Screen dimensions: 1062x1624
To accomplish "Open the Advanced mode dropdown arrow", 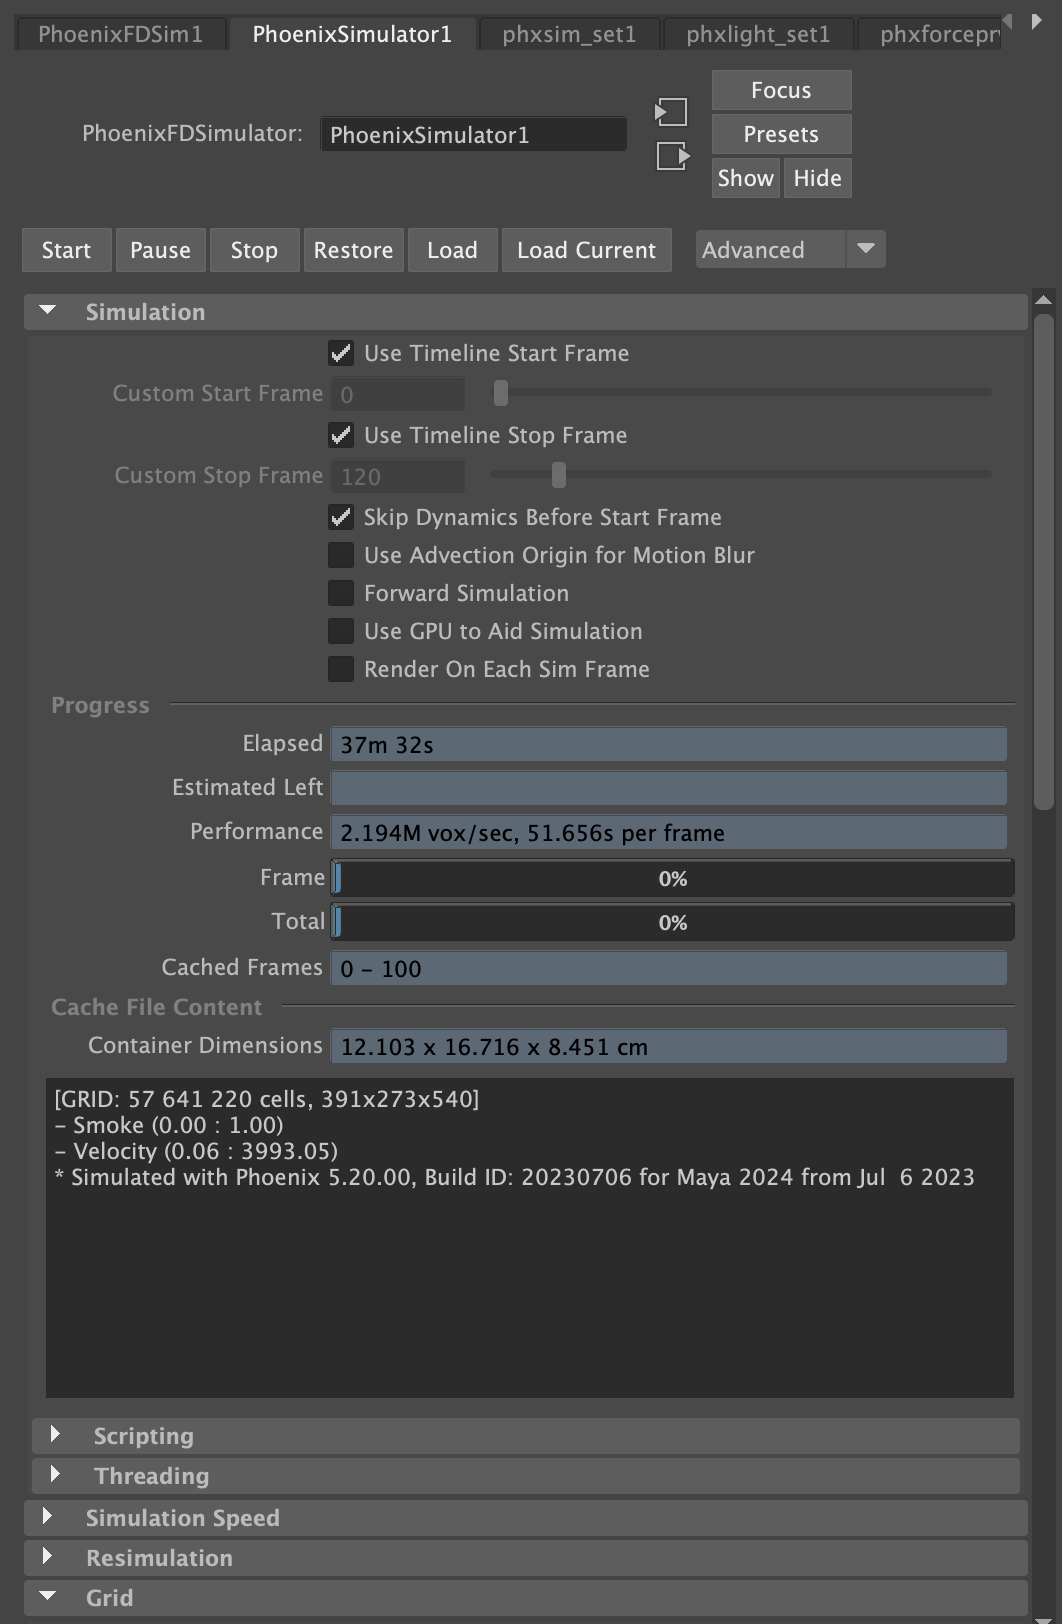I will pyautogui.click(x=866, y=249).
